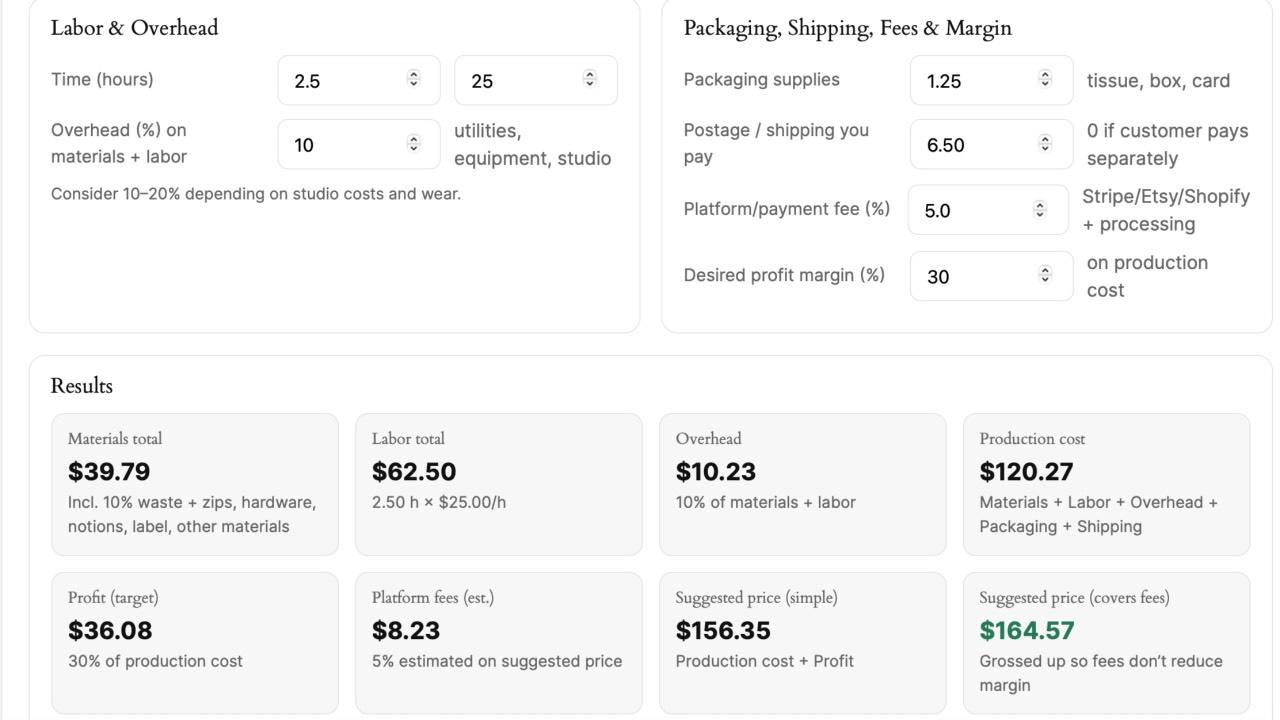Select the Materials total result card
This screenshot has width=1280, height=720.
(x=194, y=484)
